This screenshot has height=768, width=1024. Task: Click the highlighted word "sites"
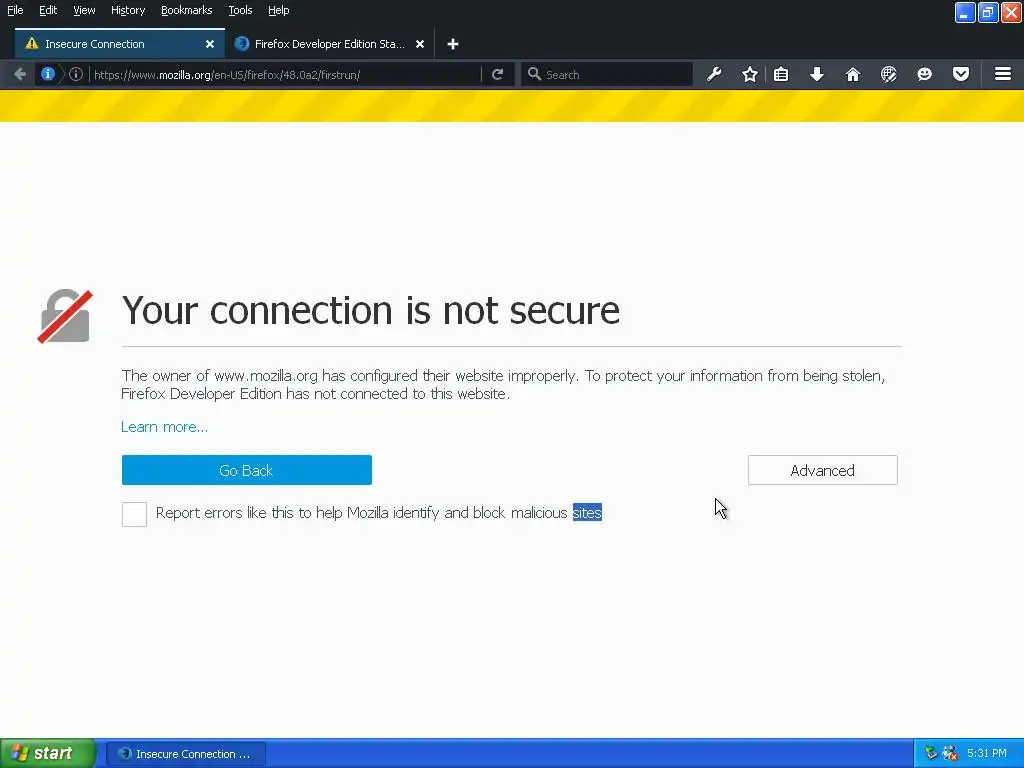[587, 513]
